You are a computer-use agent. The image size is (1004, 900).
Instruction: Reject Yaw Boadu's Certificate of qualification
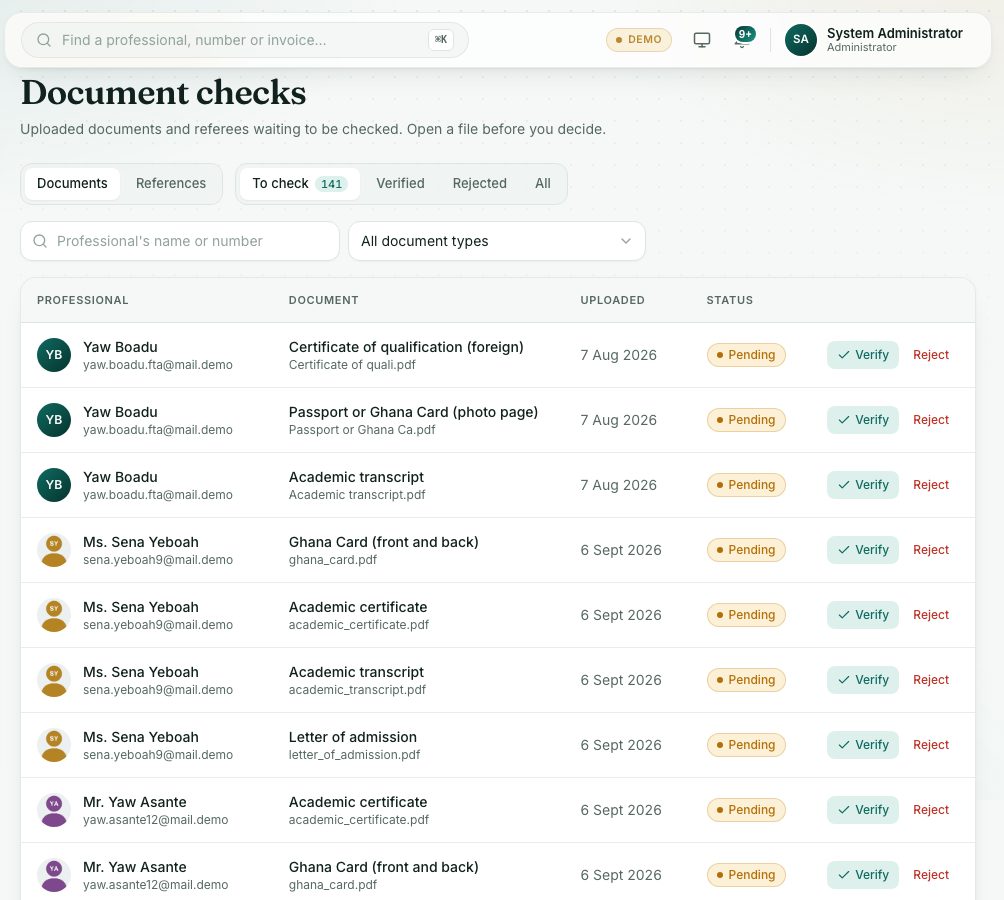coord(930,355)
